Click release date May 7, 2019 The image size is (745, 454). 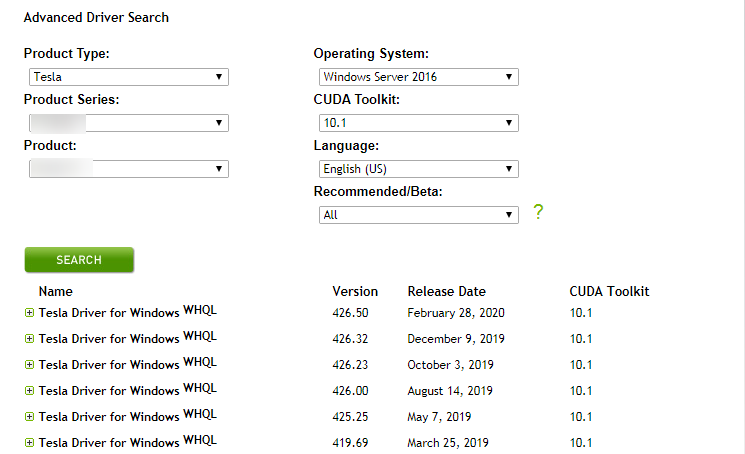439,417
